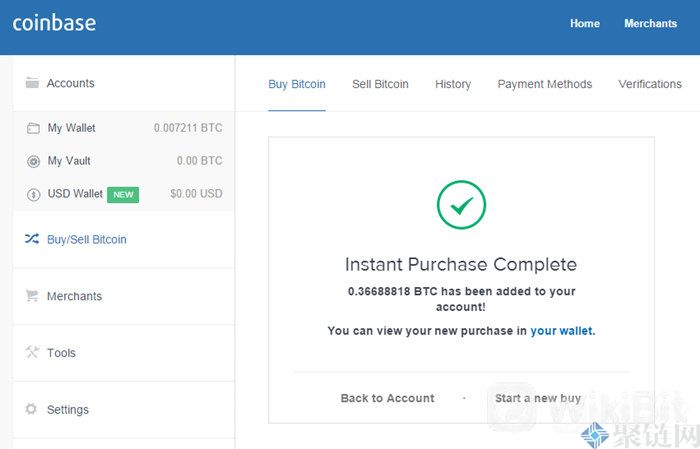The height and width of the screenshot is (449, 700).
Task: Click the Settings gear icon
Action: pos(32,409)
